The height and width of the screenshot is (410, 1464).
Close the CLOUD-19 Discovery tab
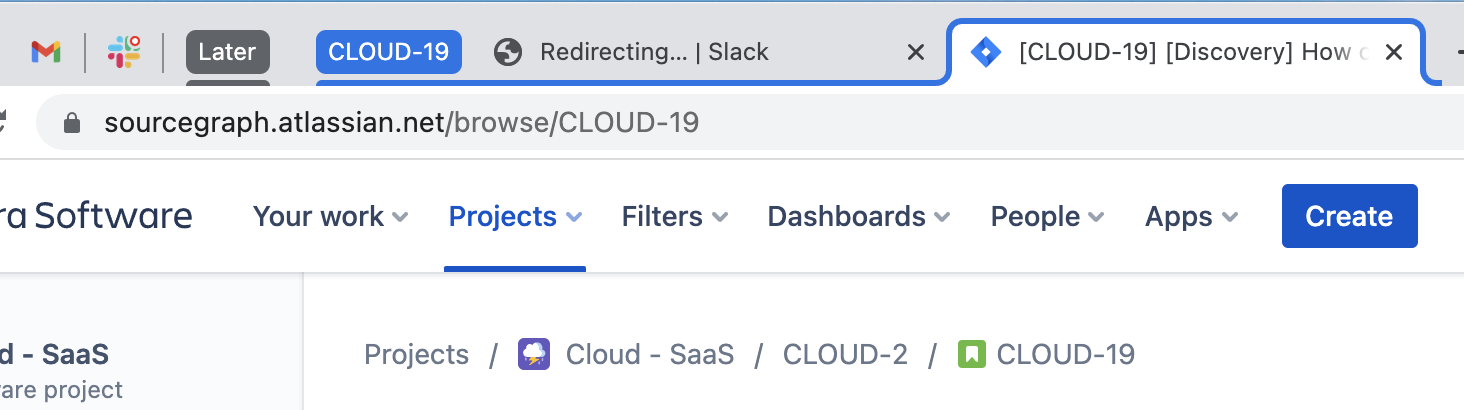[x=1393, y=52]
